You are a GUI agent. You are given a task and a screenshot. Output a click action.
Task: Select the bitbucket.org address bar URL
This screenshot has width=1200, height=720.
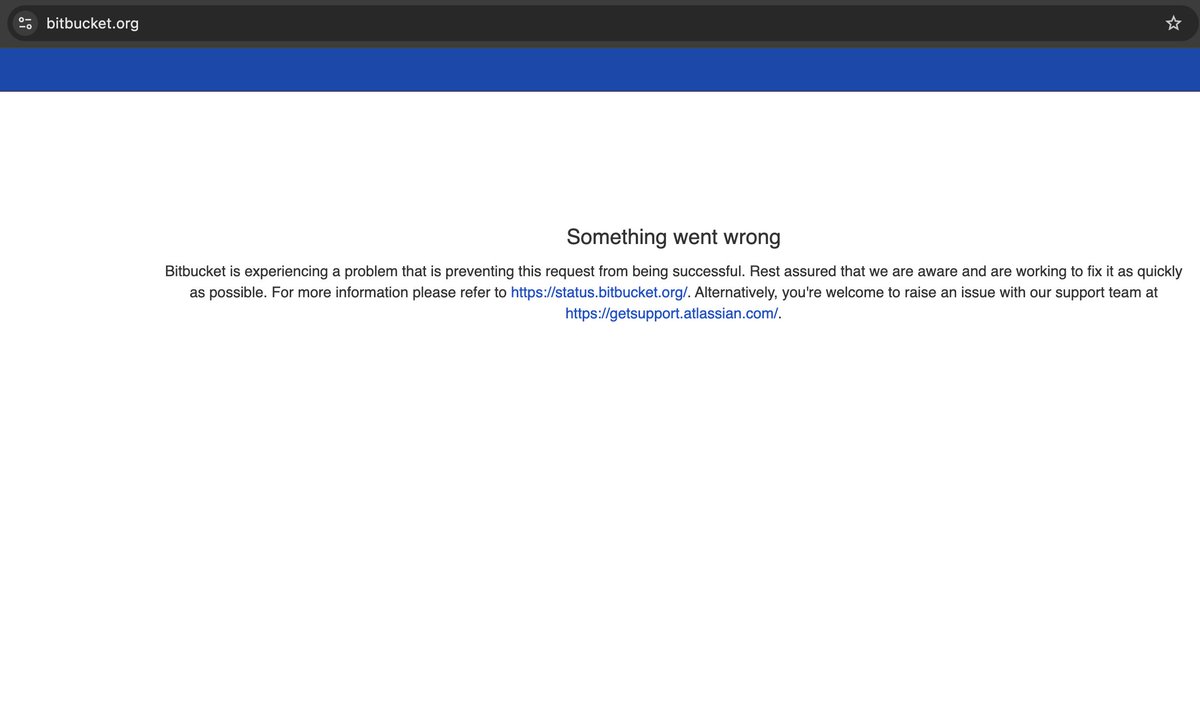(92, 23)
